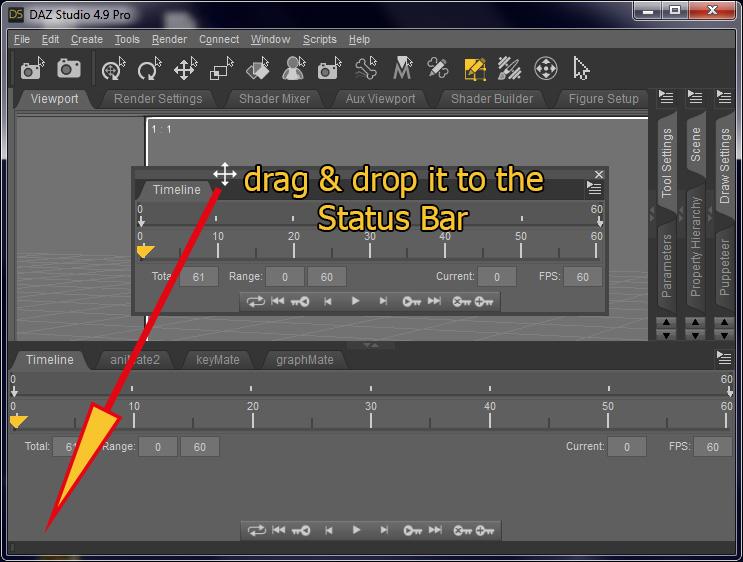
Task: Add keyframe button in floating Timeline
Action: tap(483, 301)
